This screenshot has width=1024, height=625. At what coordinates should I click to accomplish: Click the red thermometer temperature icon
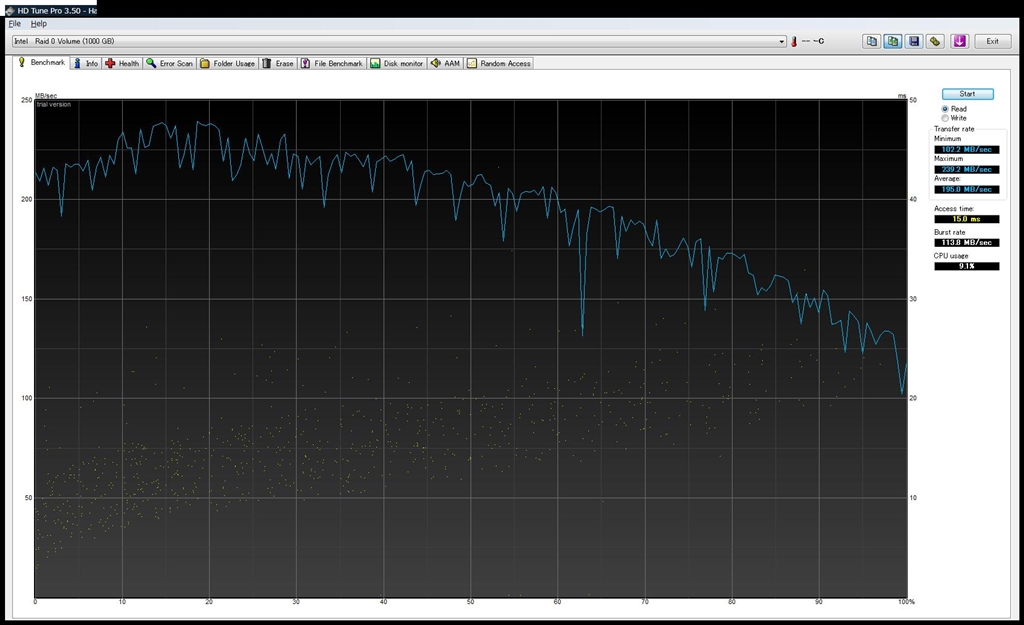coord(794,41)
